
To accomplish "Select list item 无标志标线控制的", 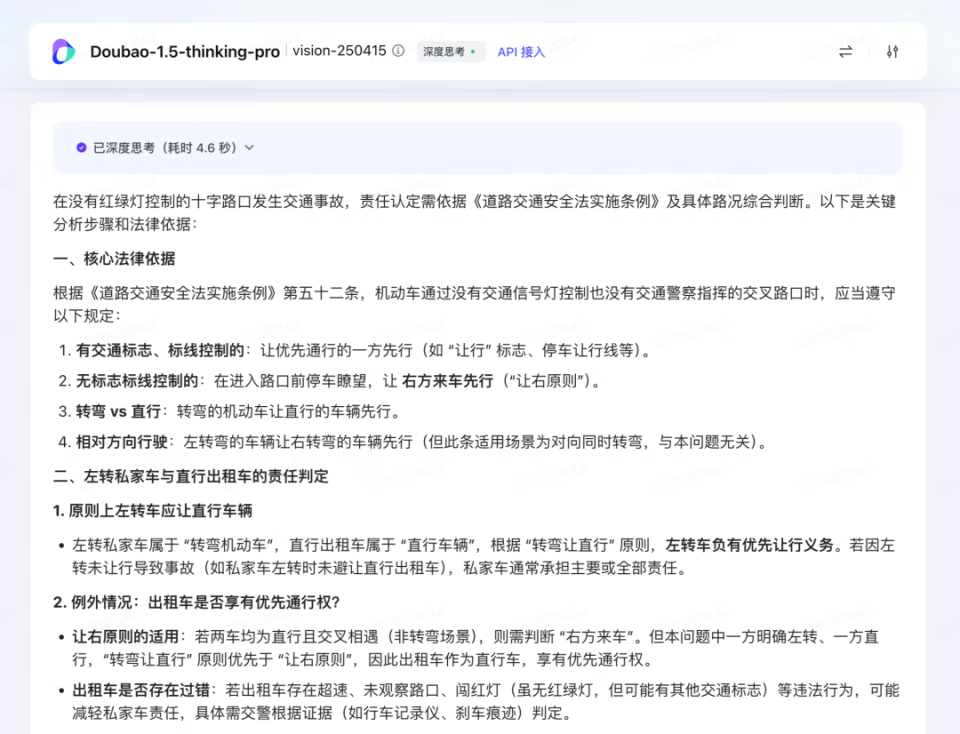I will click(137, 381).
